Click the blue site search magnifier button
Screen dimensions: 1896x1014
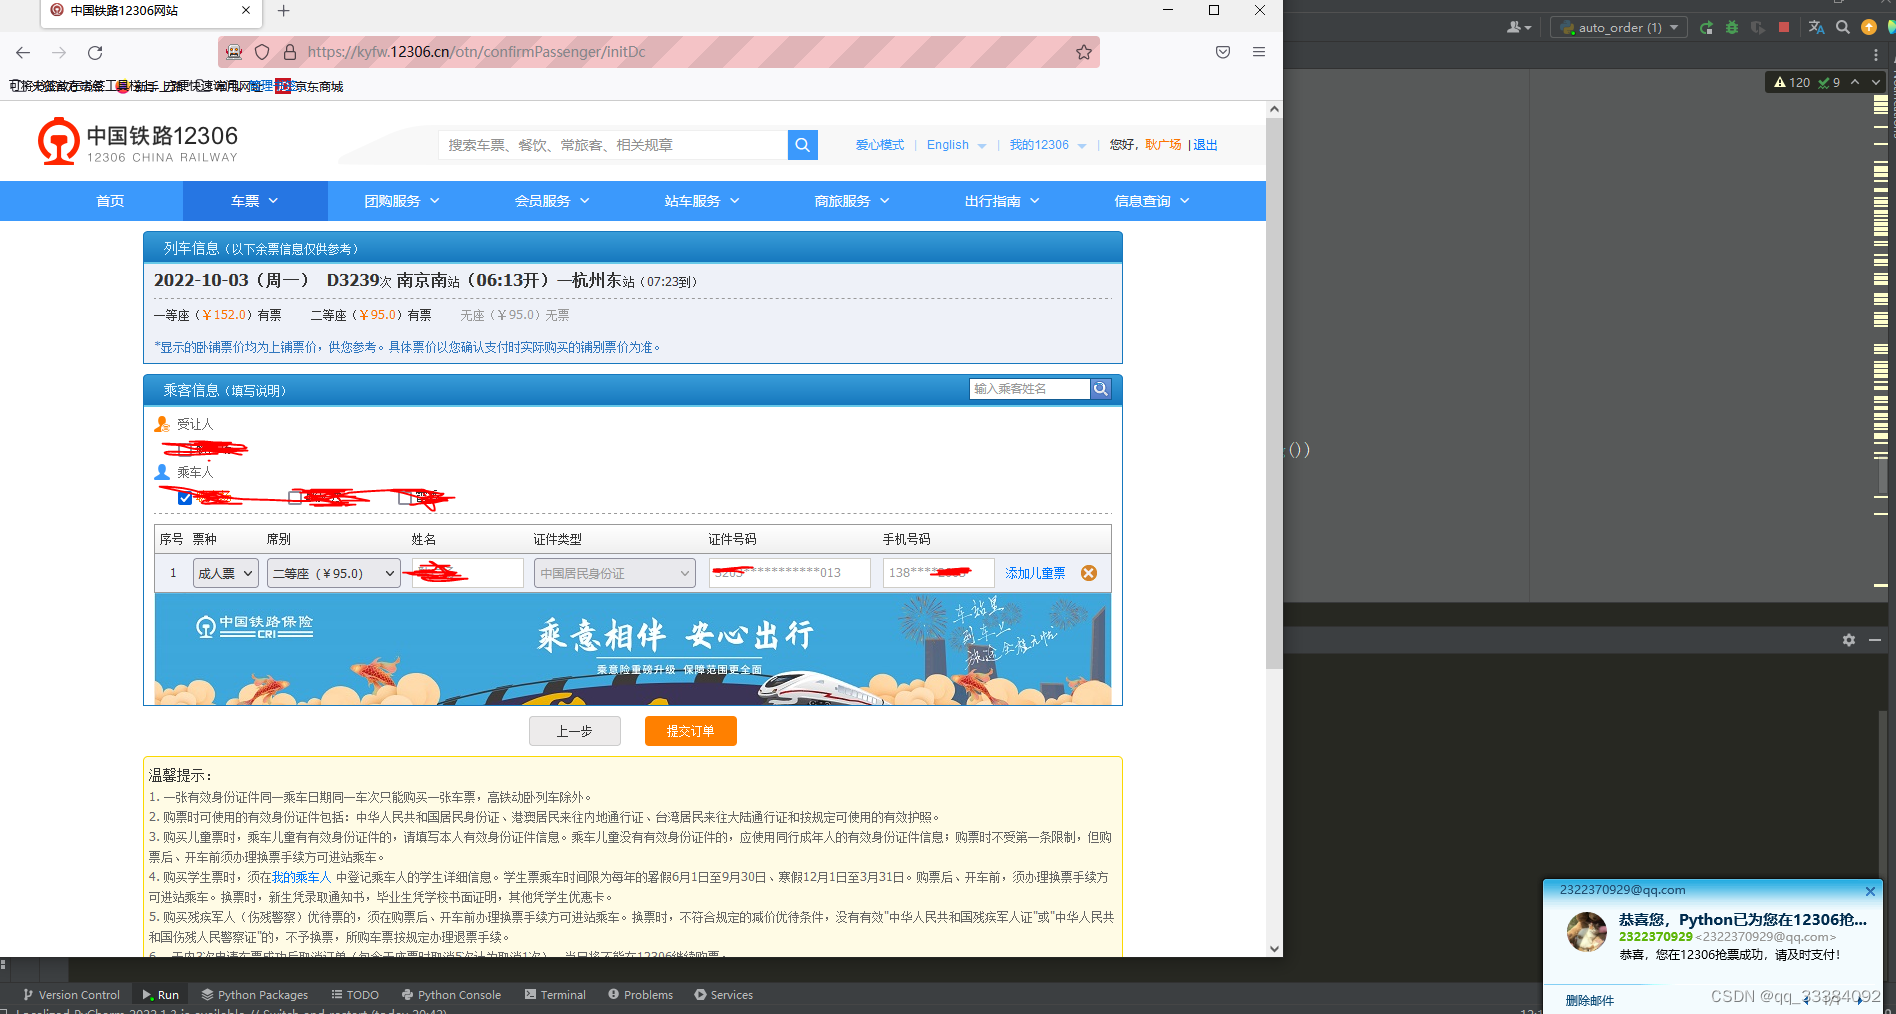coord(802,145)
